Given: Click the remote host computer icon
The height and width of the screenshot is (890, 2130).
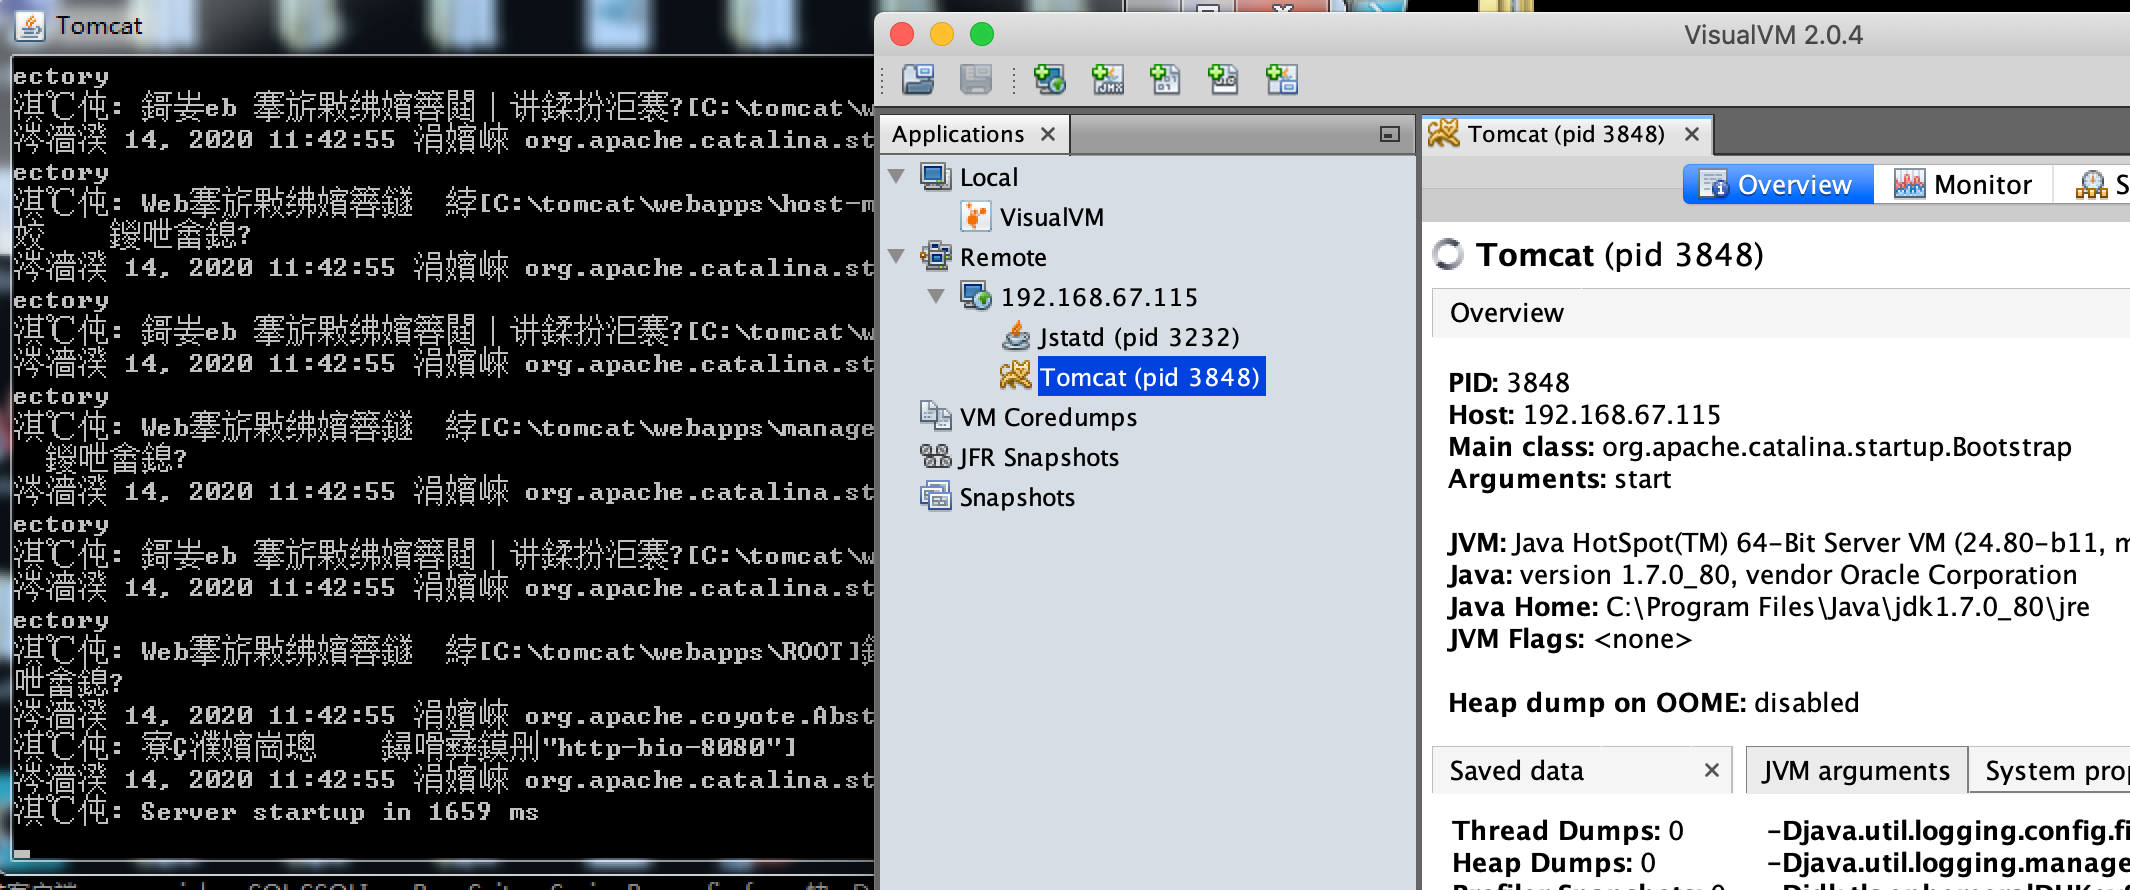Looking at the screenshot, I should coord(976,296).
